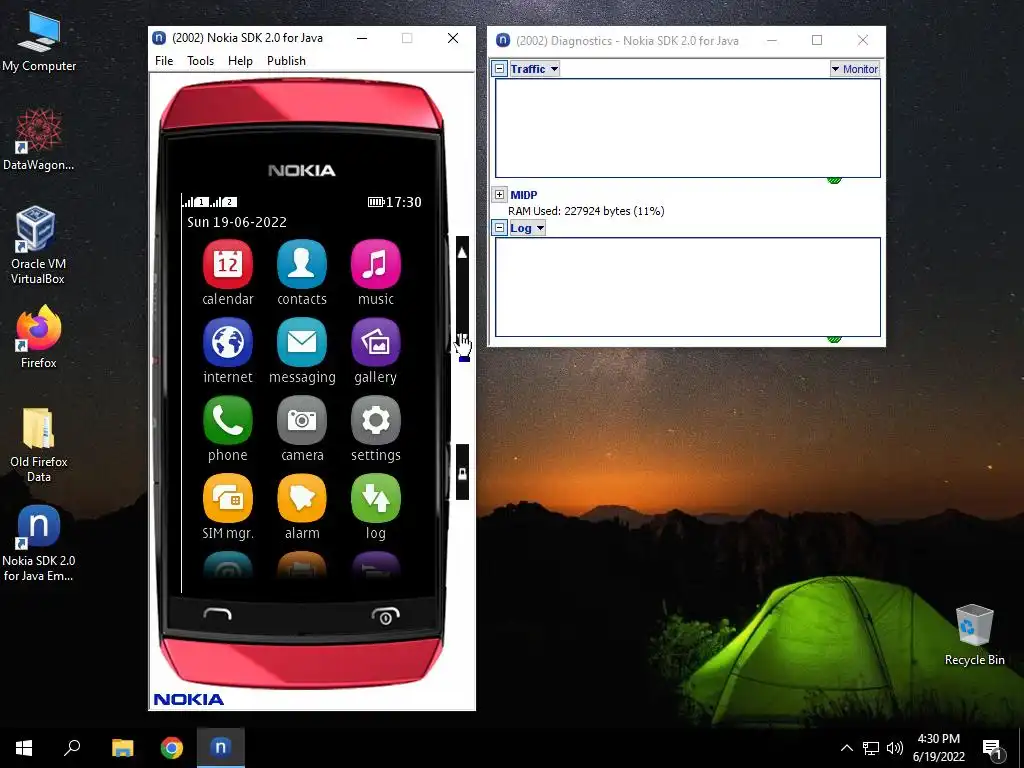The image size is (1024, 768).
Task: Open the Monitor dropdown
Action: [855, 69]
